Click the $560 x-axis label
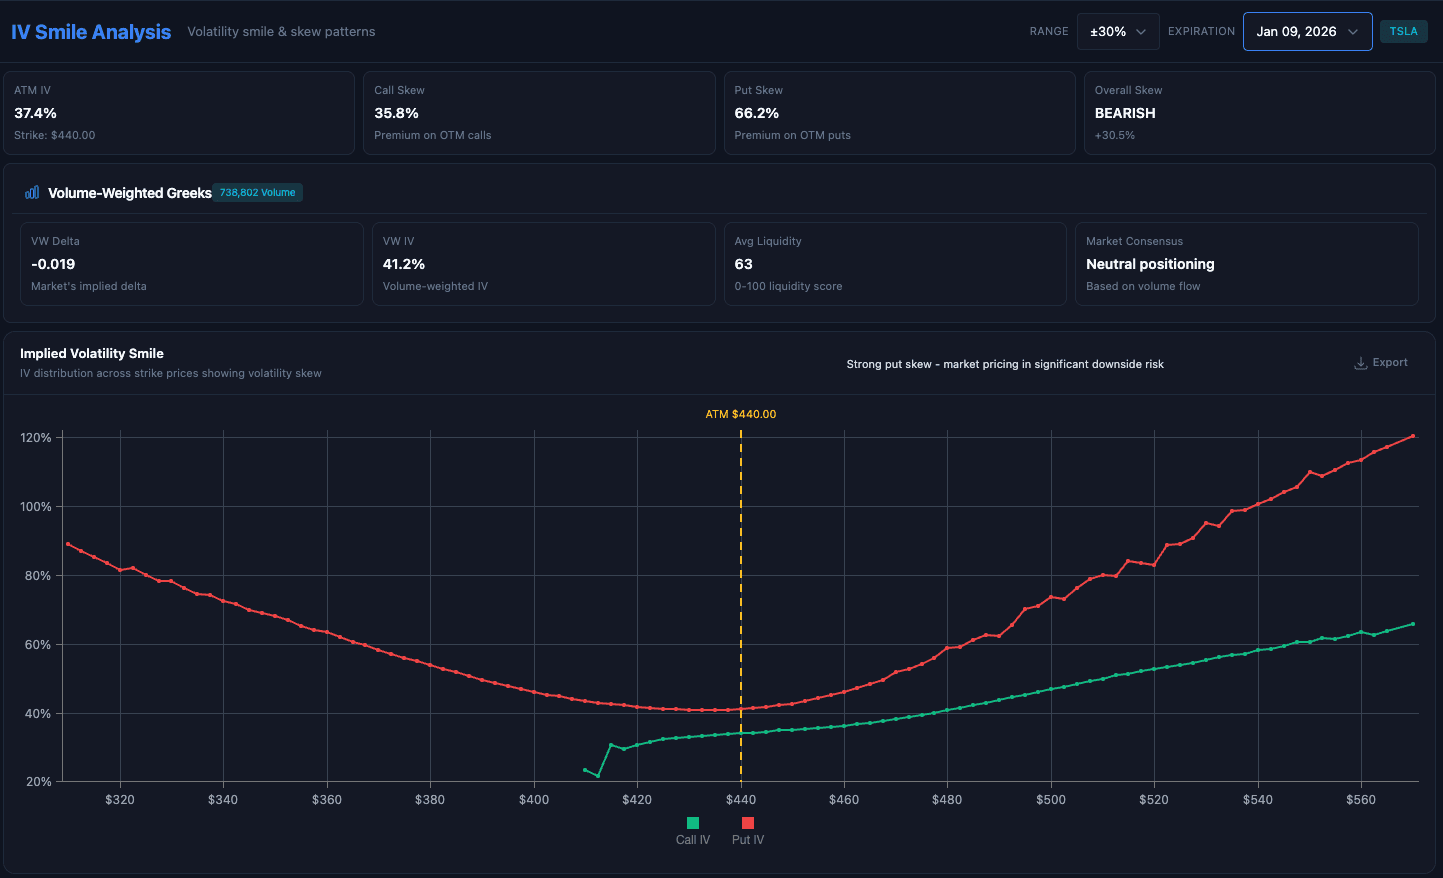 tap(1361, 800)
